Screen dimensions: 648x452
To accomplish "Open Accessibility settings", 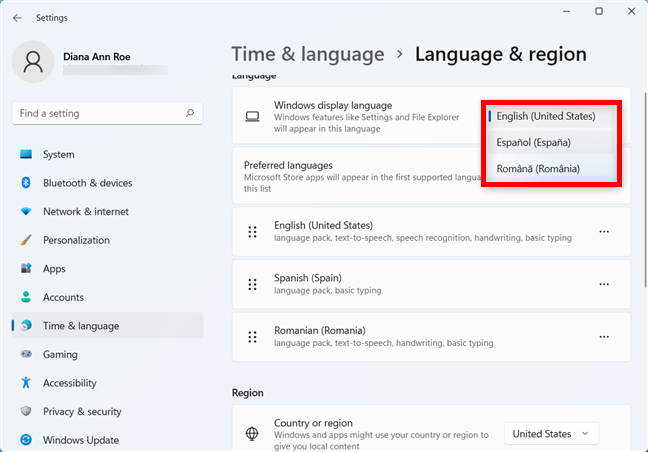I will pyautogui.click(x=69, y=383).
